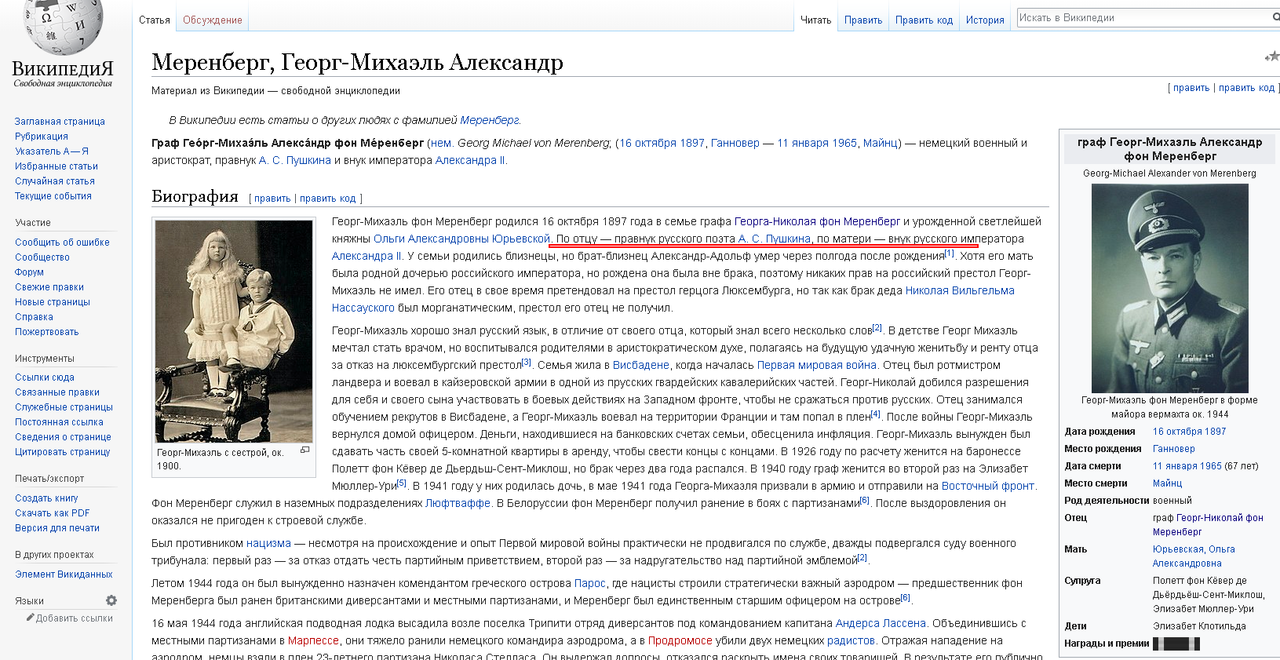Screen dimensions: 1280x660
Task: Open Ольги Александровны Юрьевской link
Action: [462, 239]
